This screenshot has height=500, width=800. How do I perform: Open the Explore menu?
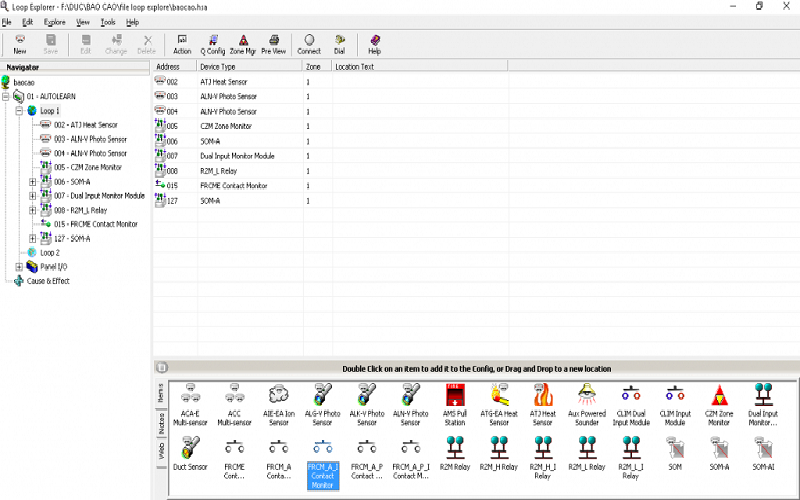tap(55, 22)
